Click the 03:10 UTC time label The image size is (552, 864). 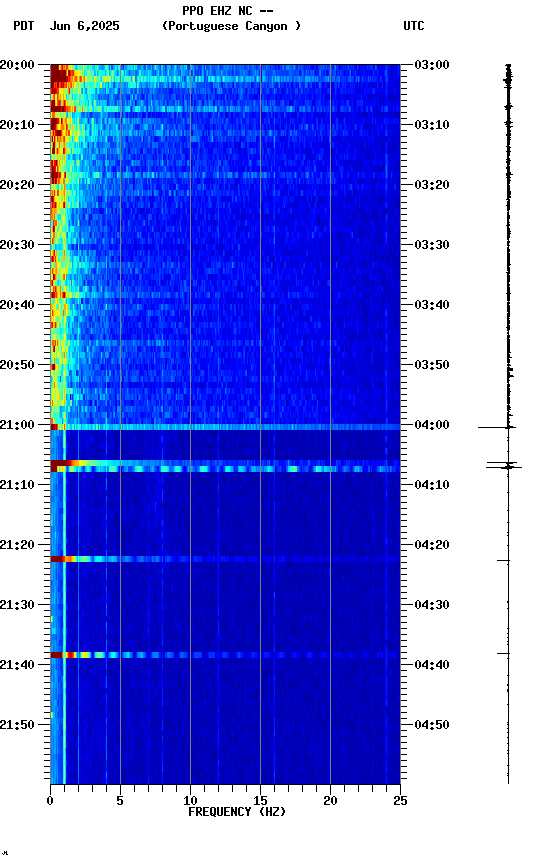[432, 125]
